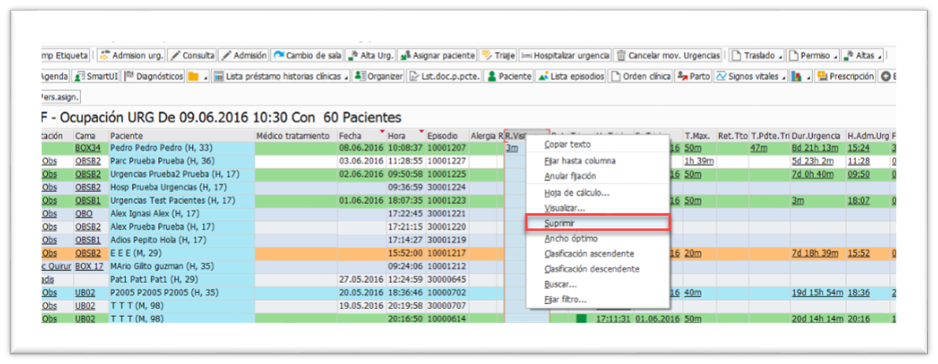Choose Fijar filtro... from context menu

point(565,299)
